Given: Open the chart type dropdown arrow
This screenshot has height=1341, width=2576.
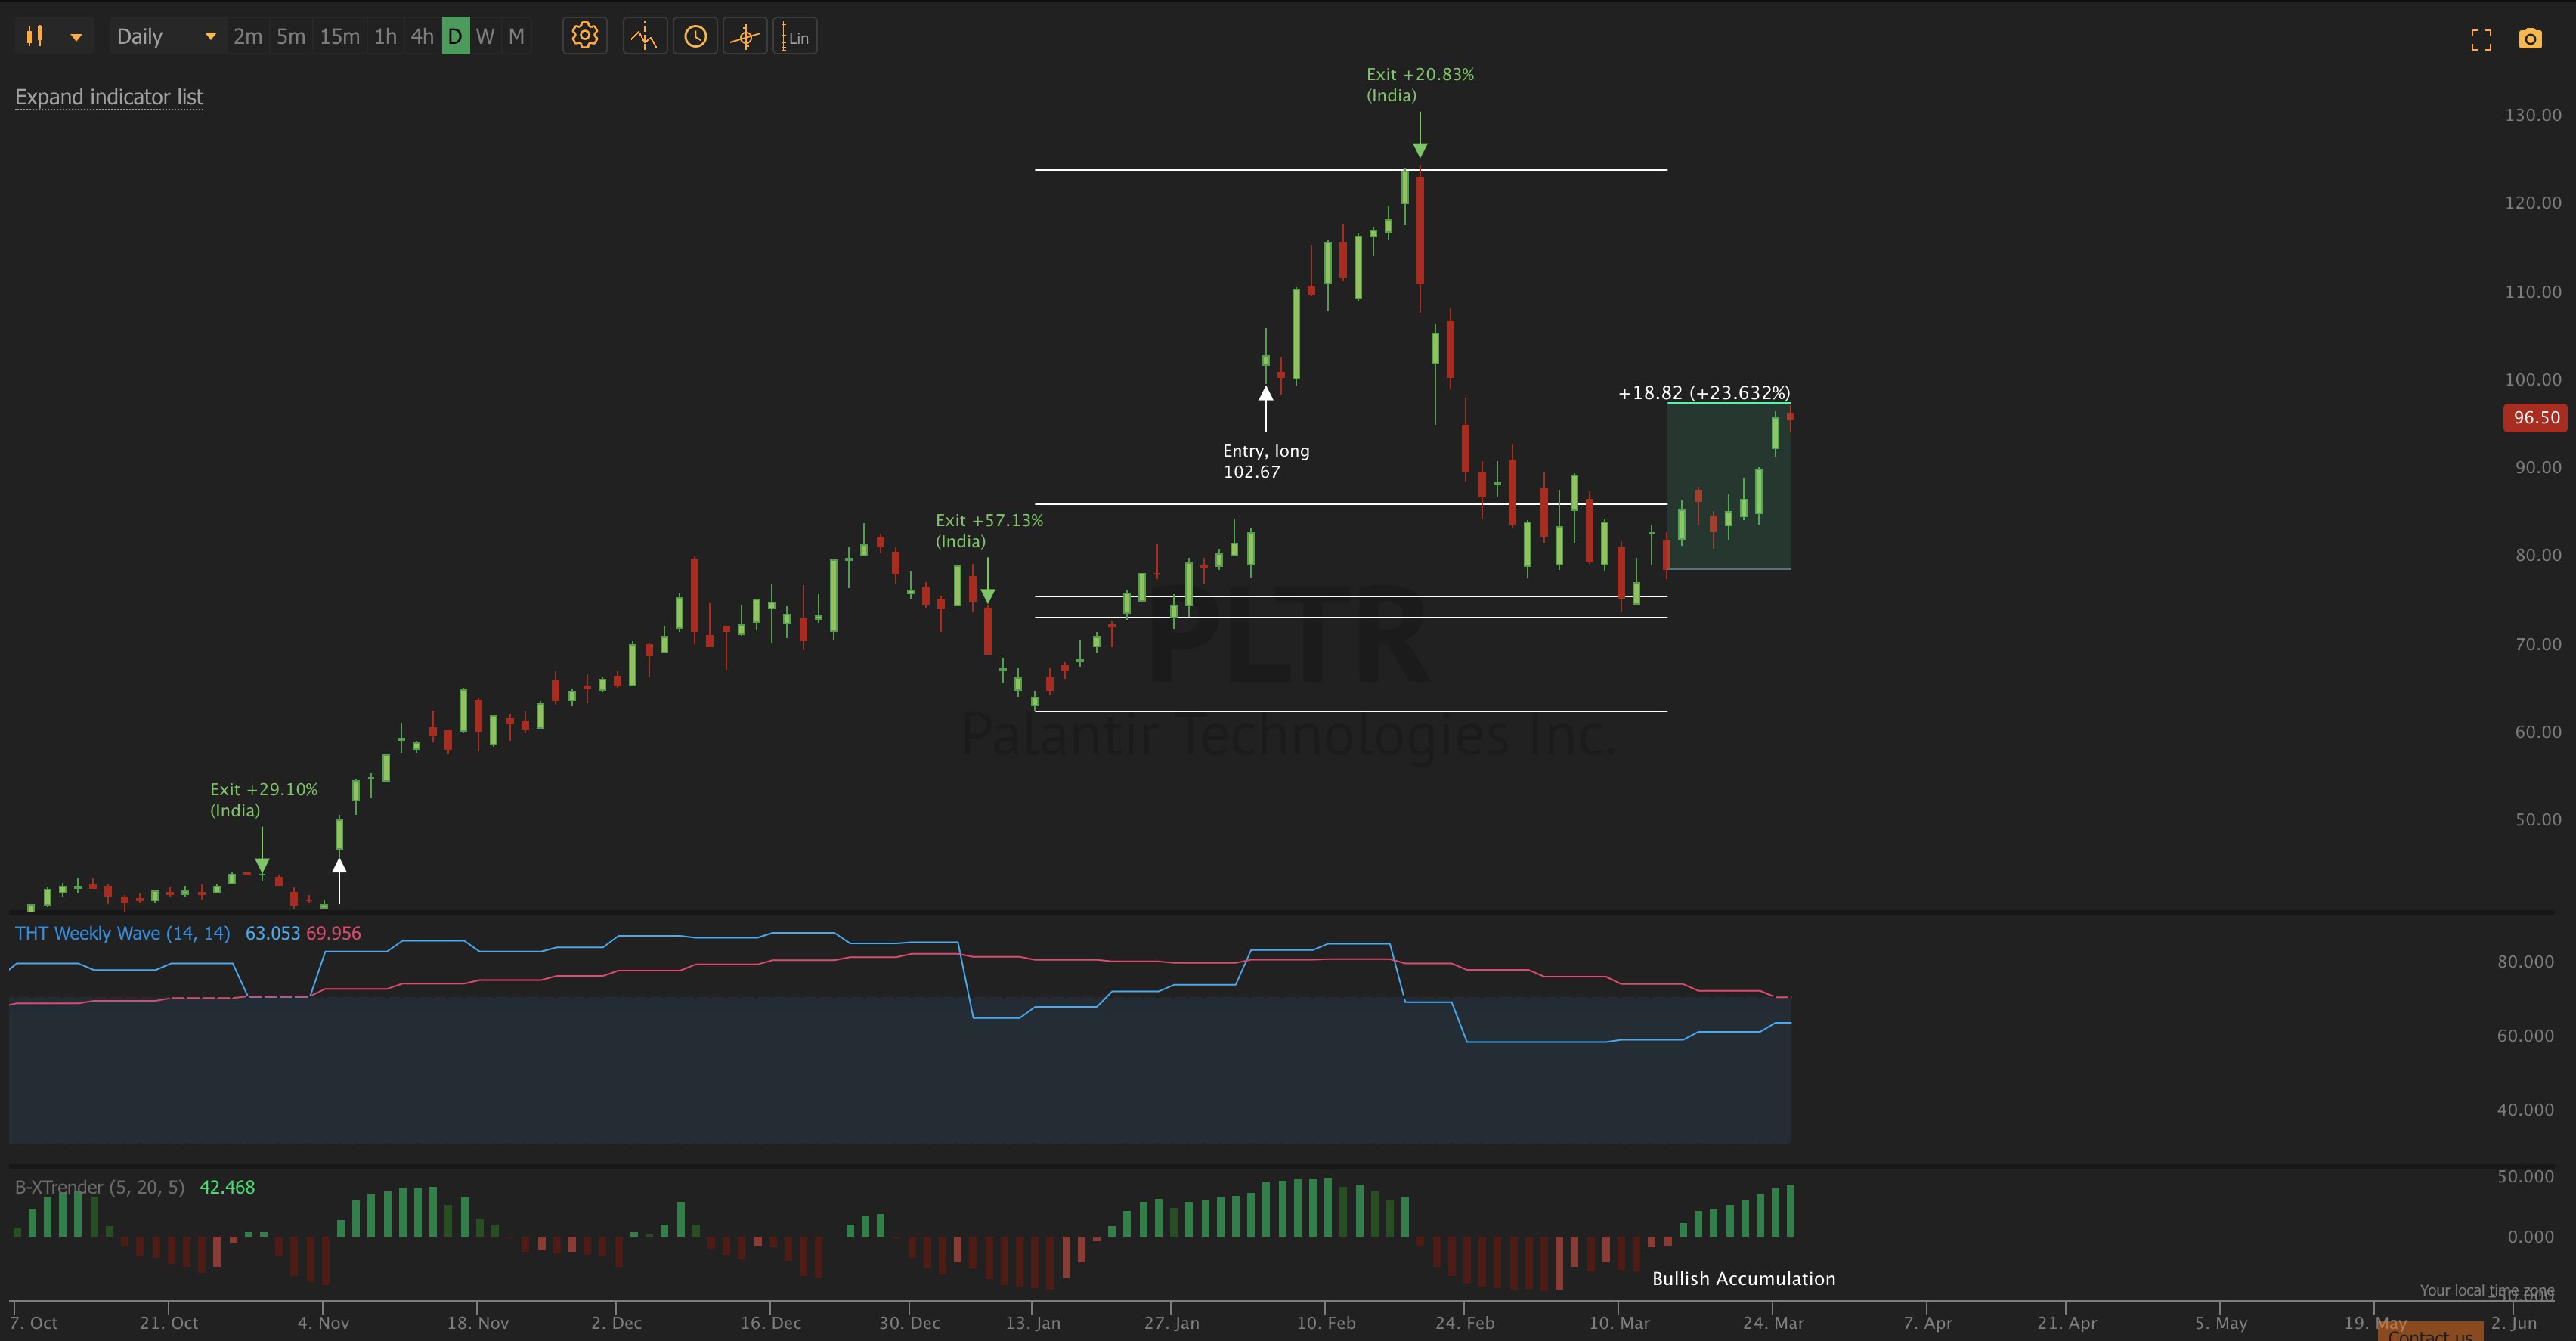Looking at the screenshot, I should (76, 37).
